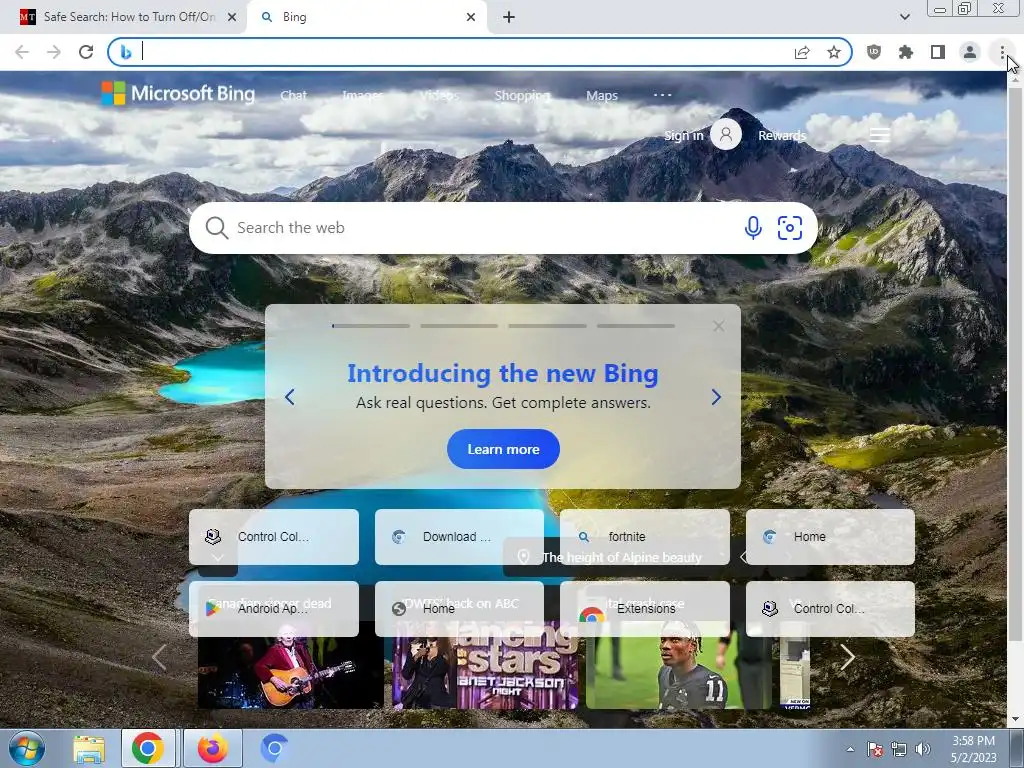Show previous news carousel items
Screen dimensions: 1024x768
point(159,657)
